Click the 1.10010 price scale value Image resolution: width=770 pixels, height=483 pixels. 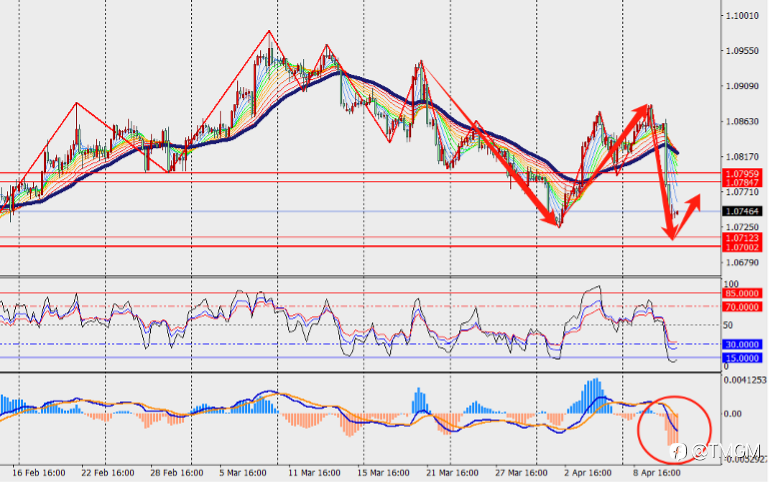(742, 16)
